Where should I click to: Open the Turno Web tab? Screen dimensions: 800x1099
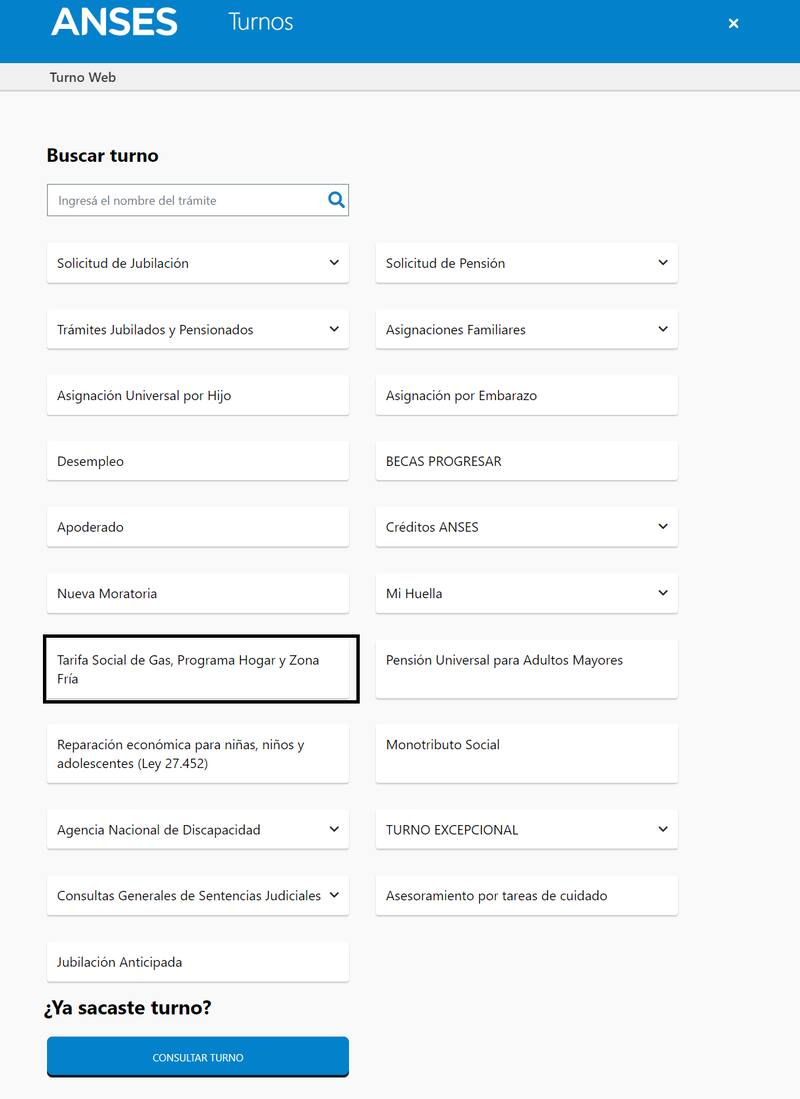click(x=83, y=77)
